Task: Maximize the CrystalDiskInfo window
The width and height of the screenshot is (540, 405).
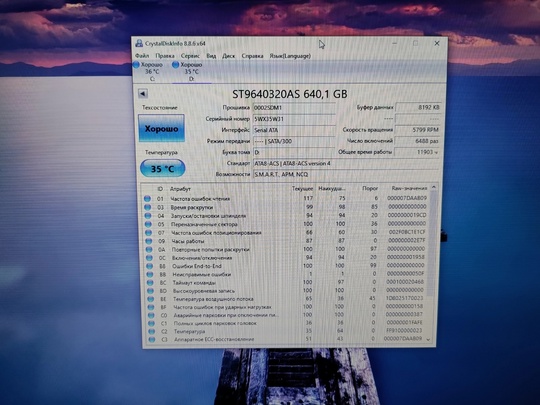Action: click(416, 43)
